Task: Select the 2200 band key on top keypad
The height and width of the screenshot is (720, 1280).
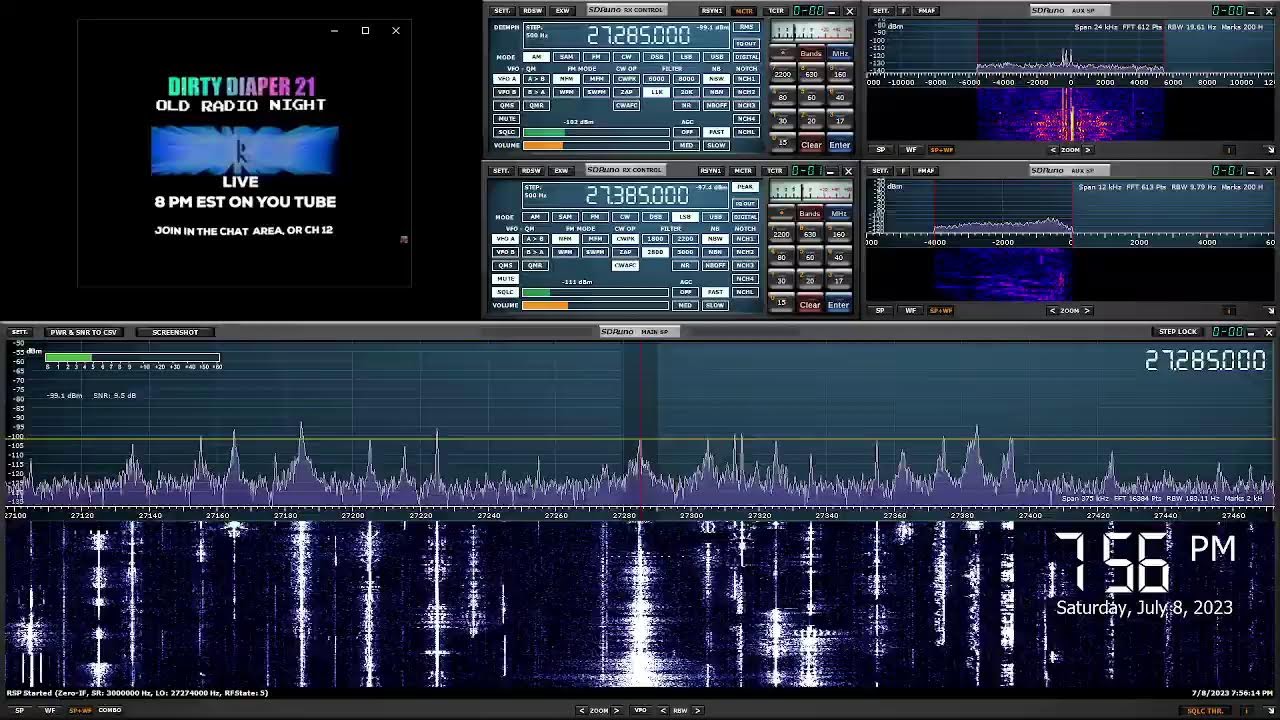Action: coord(783,75)
